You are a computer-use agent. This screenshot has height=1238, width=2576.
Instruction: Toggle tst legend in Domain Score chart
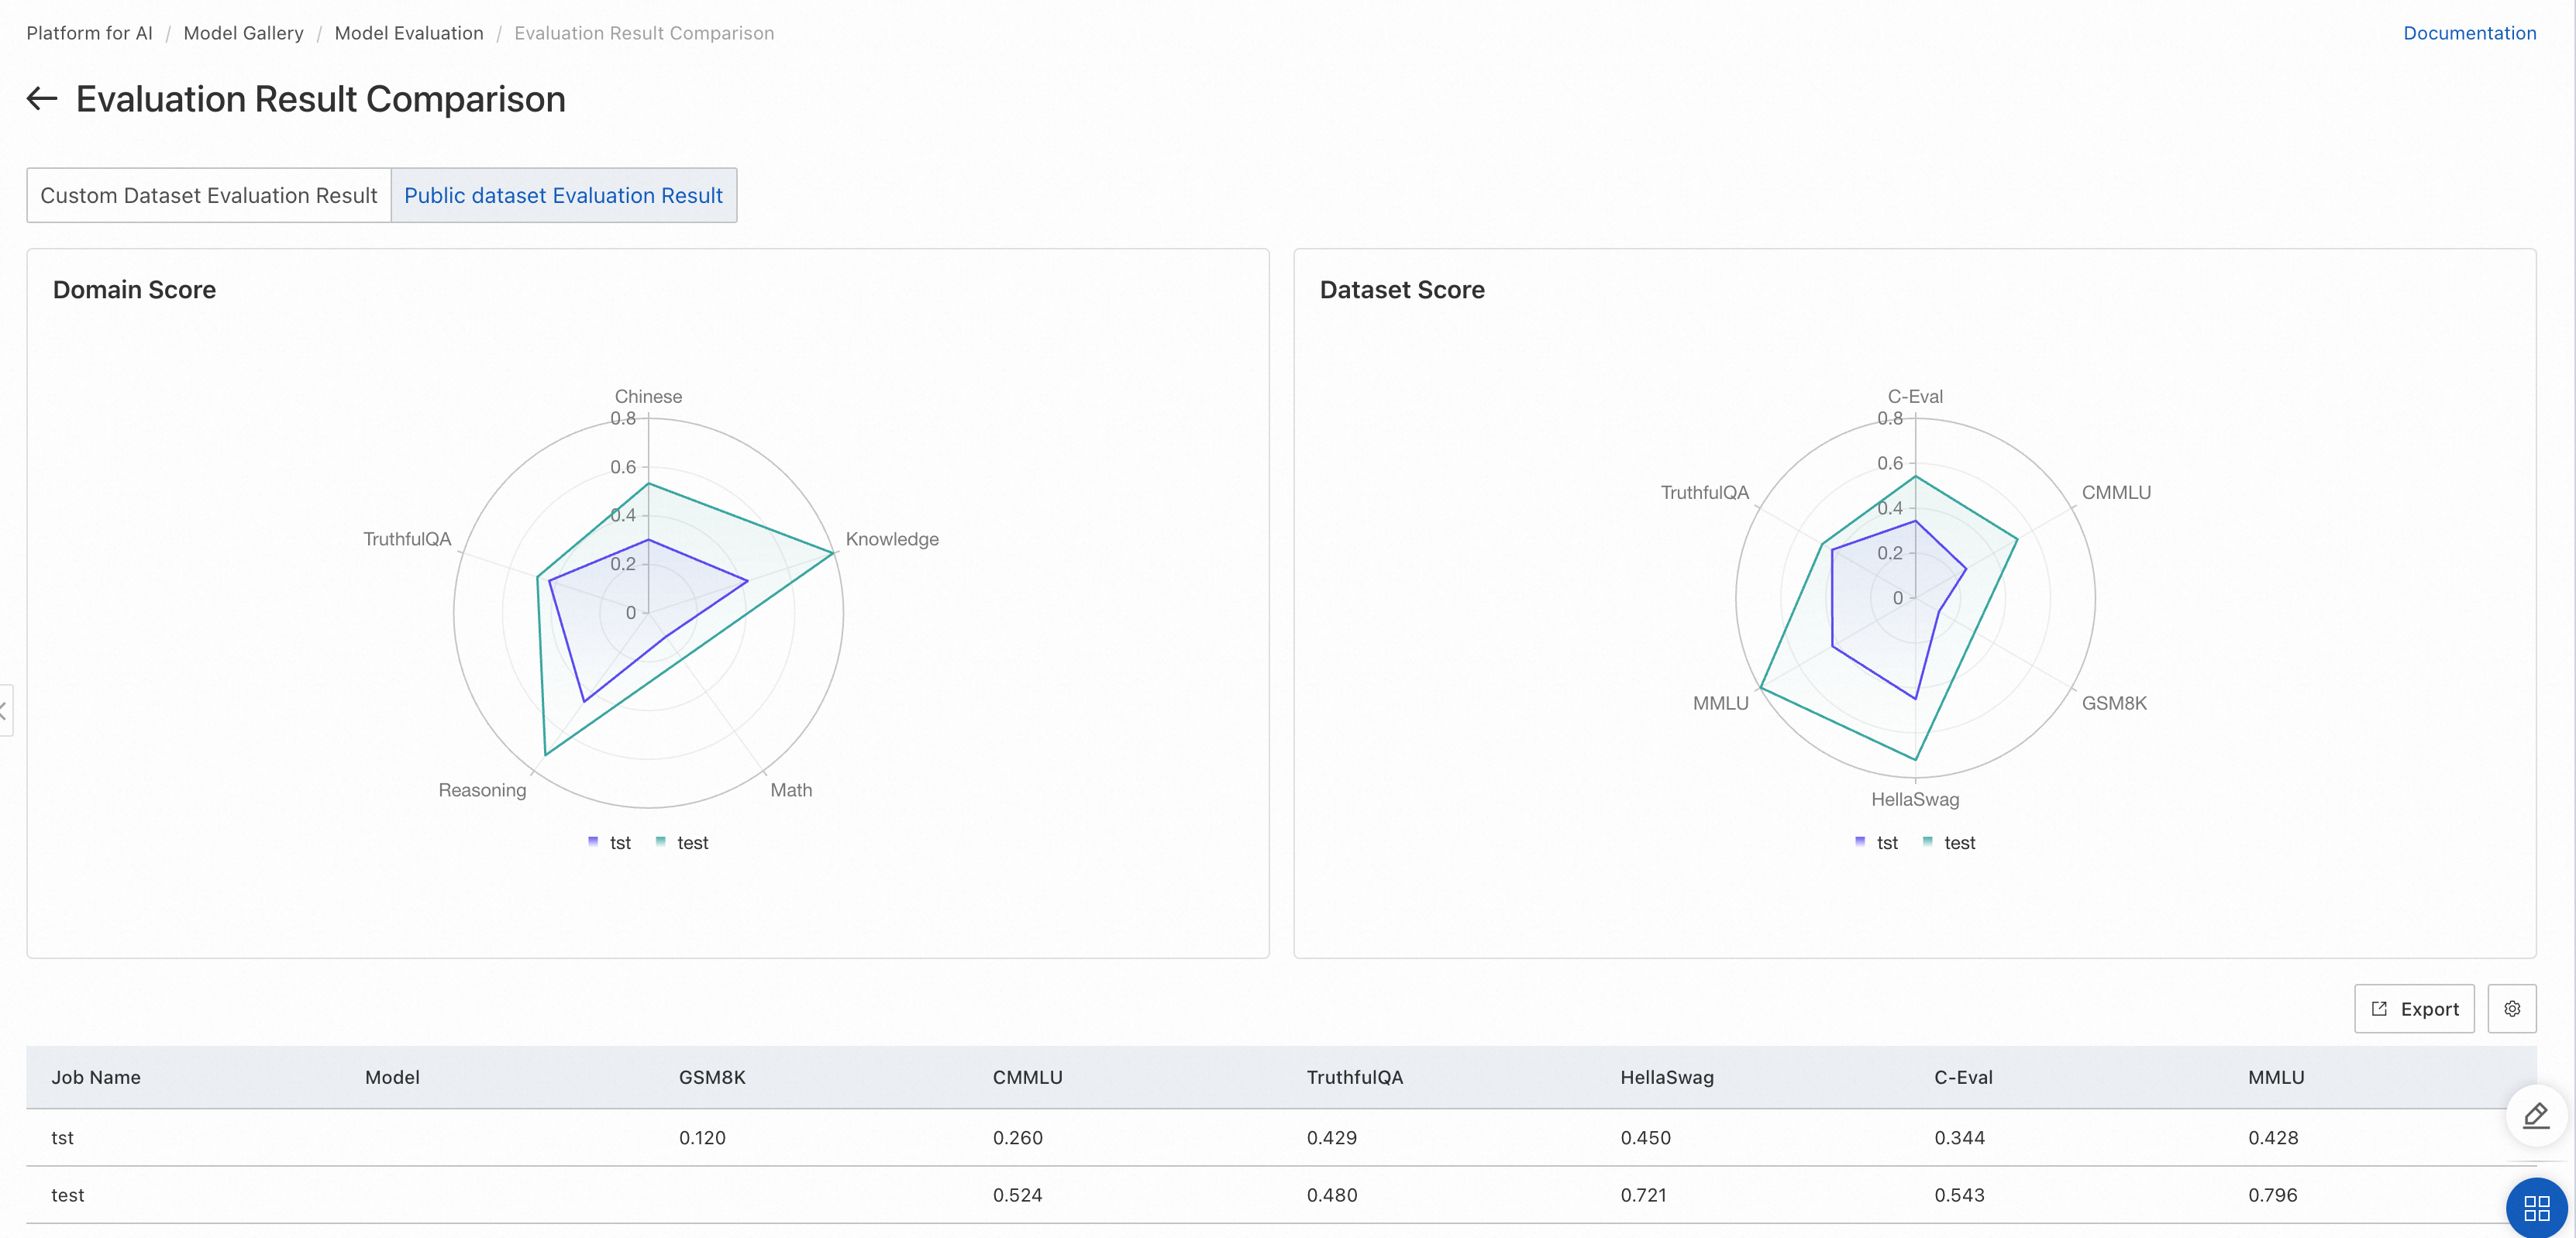(x=609, y=843)
